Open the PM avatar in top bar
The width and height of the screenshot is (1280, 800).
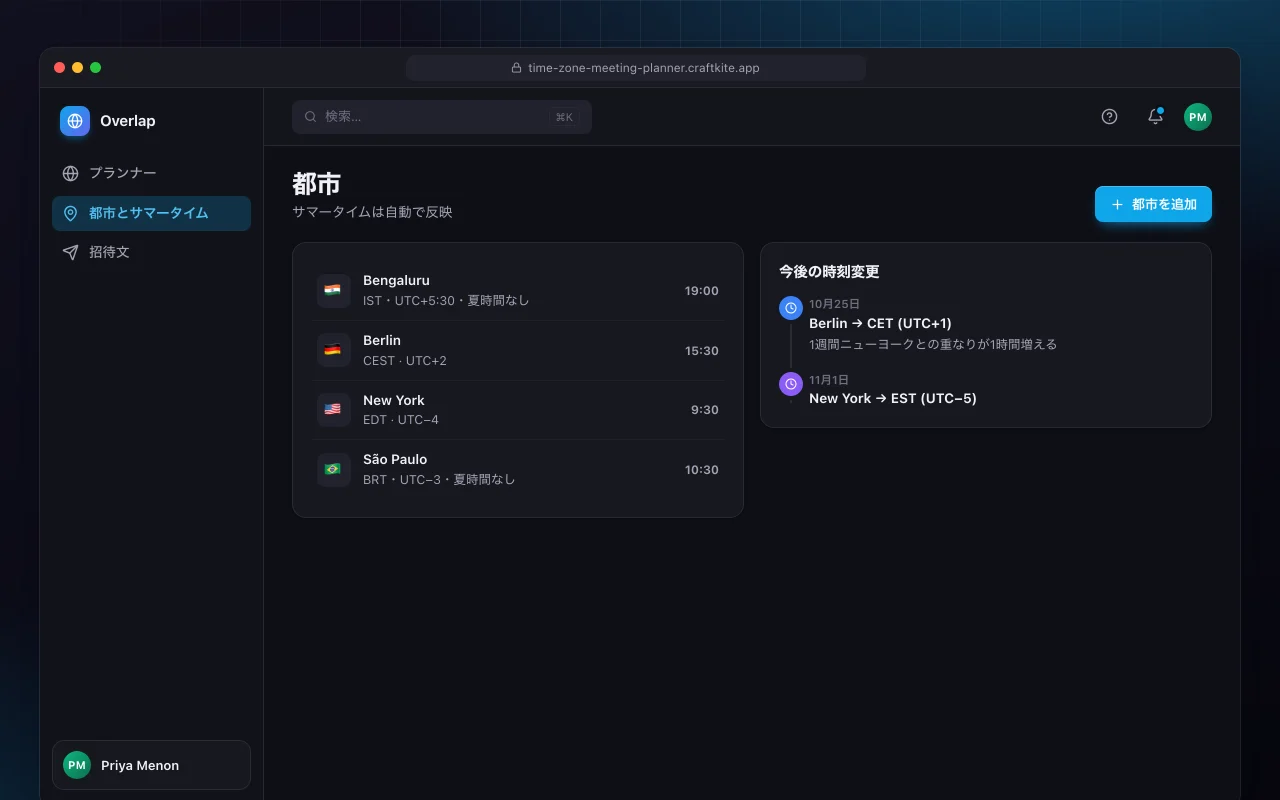click(x=1198, y=117)
